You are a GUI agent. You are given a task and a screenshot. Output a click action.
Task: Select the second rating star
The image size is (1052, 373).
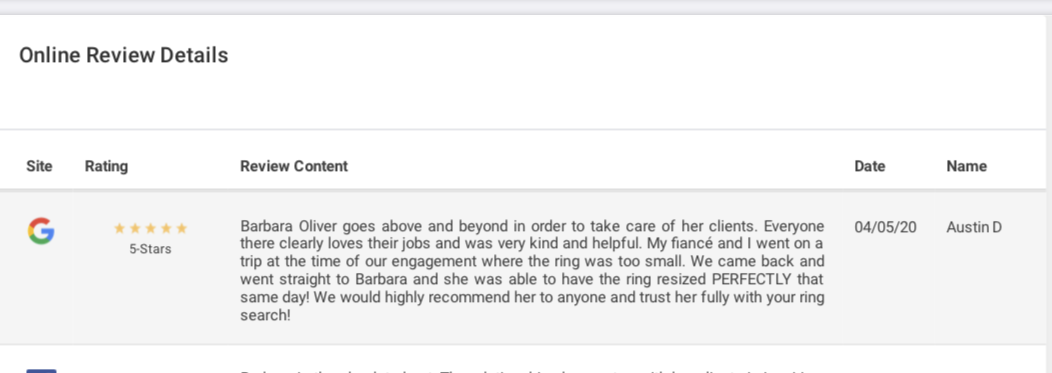click(x=135, y=228)
